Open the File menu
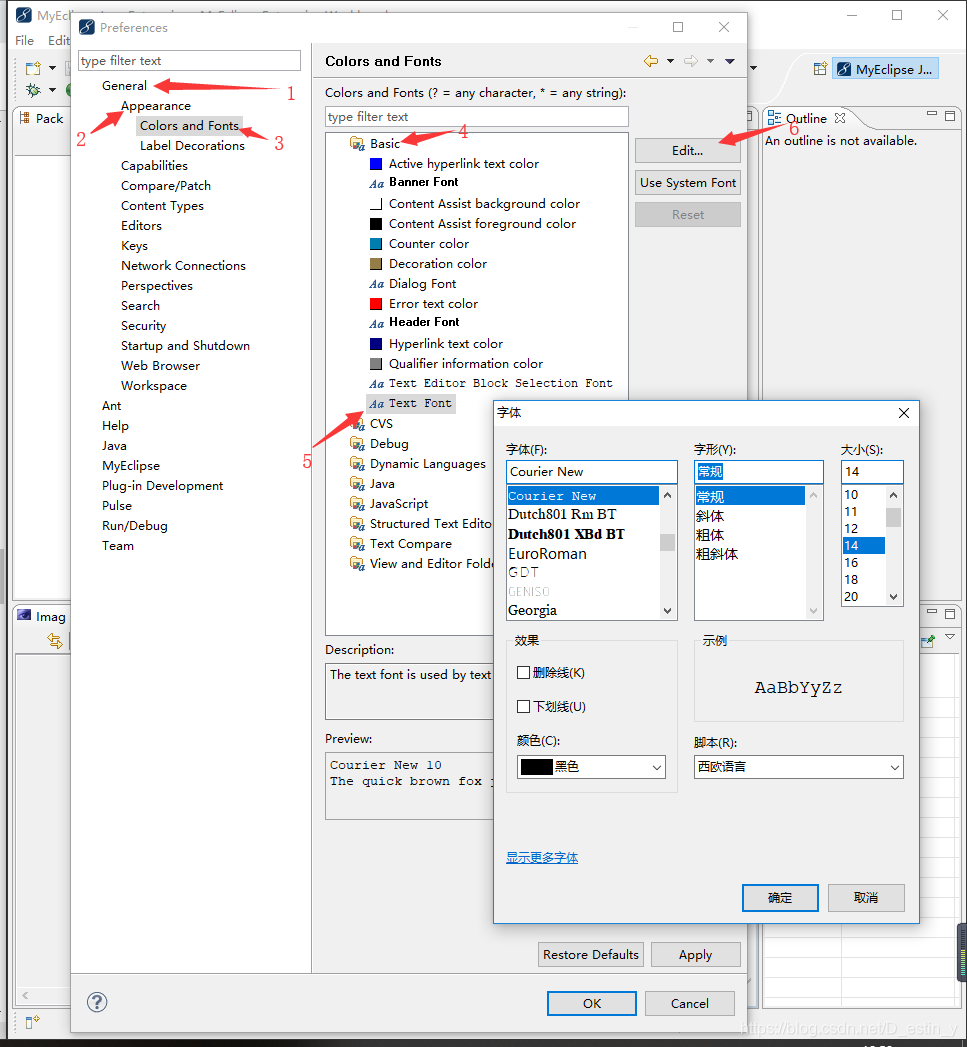Viewport: 967px width, 1047px height. tap(25, 41)
